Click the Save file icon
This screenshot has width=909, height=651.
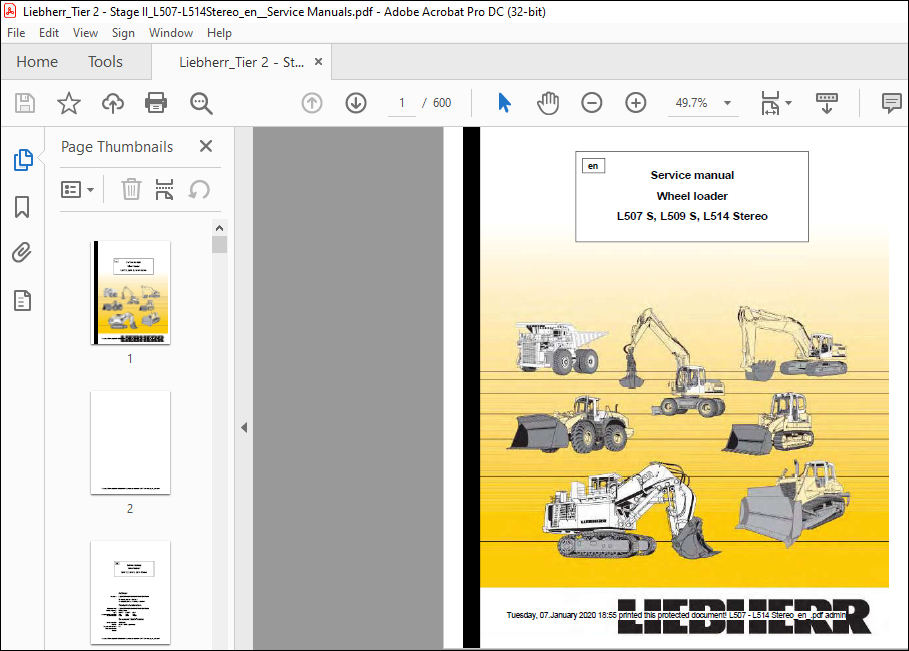point(24,103)
